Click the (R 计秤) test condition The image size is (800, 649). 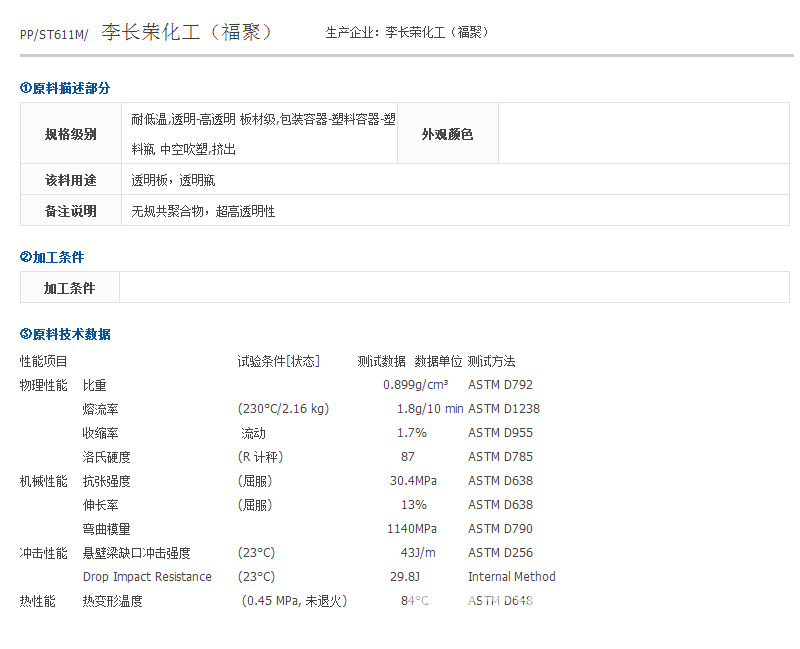click(x=260, y=457)
